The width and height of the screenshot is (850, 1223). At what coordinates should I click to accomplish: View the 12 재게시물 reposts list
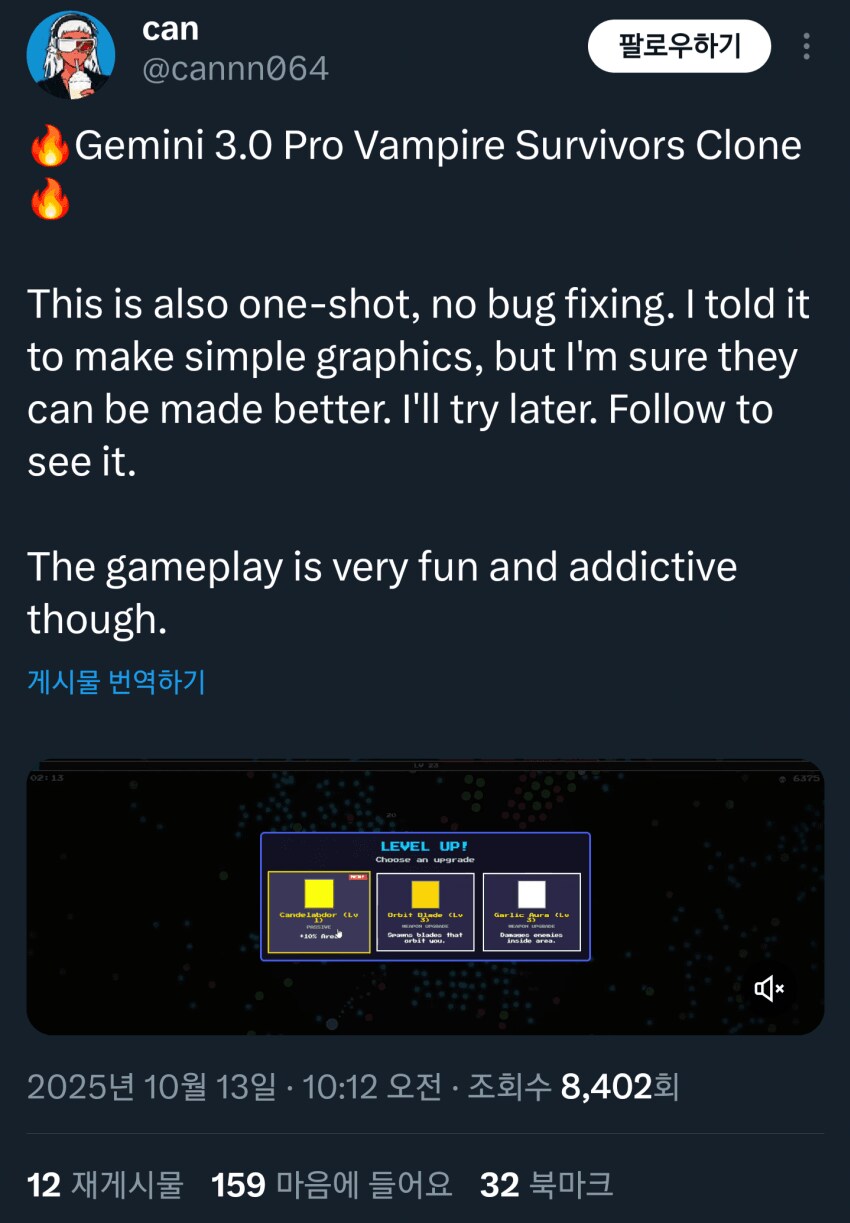pos(105,1185)
